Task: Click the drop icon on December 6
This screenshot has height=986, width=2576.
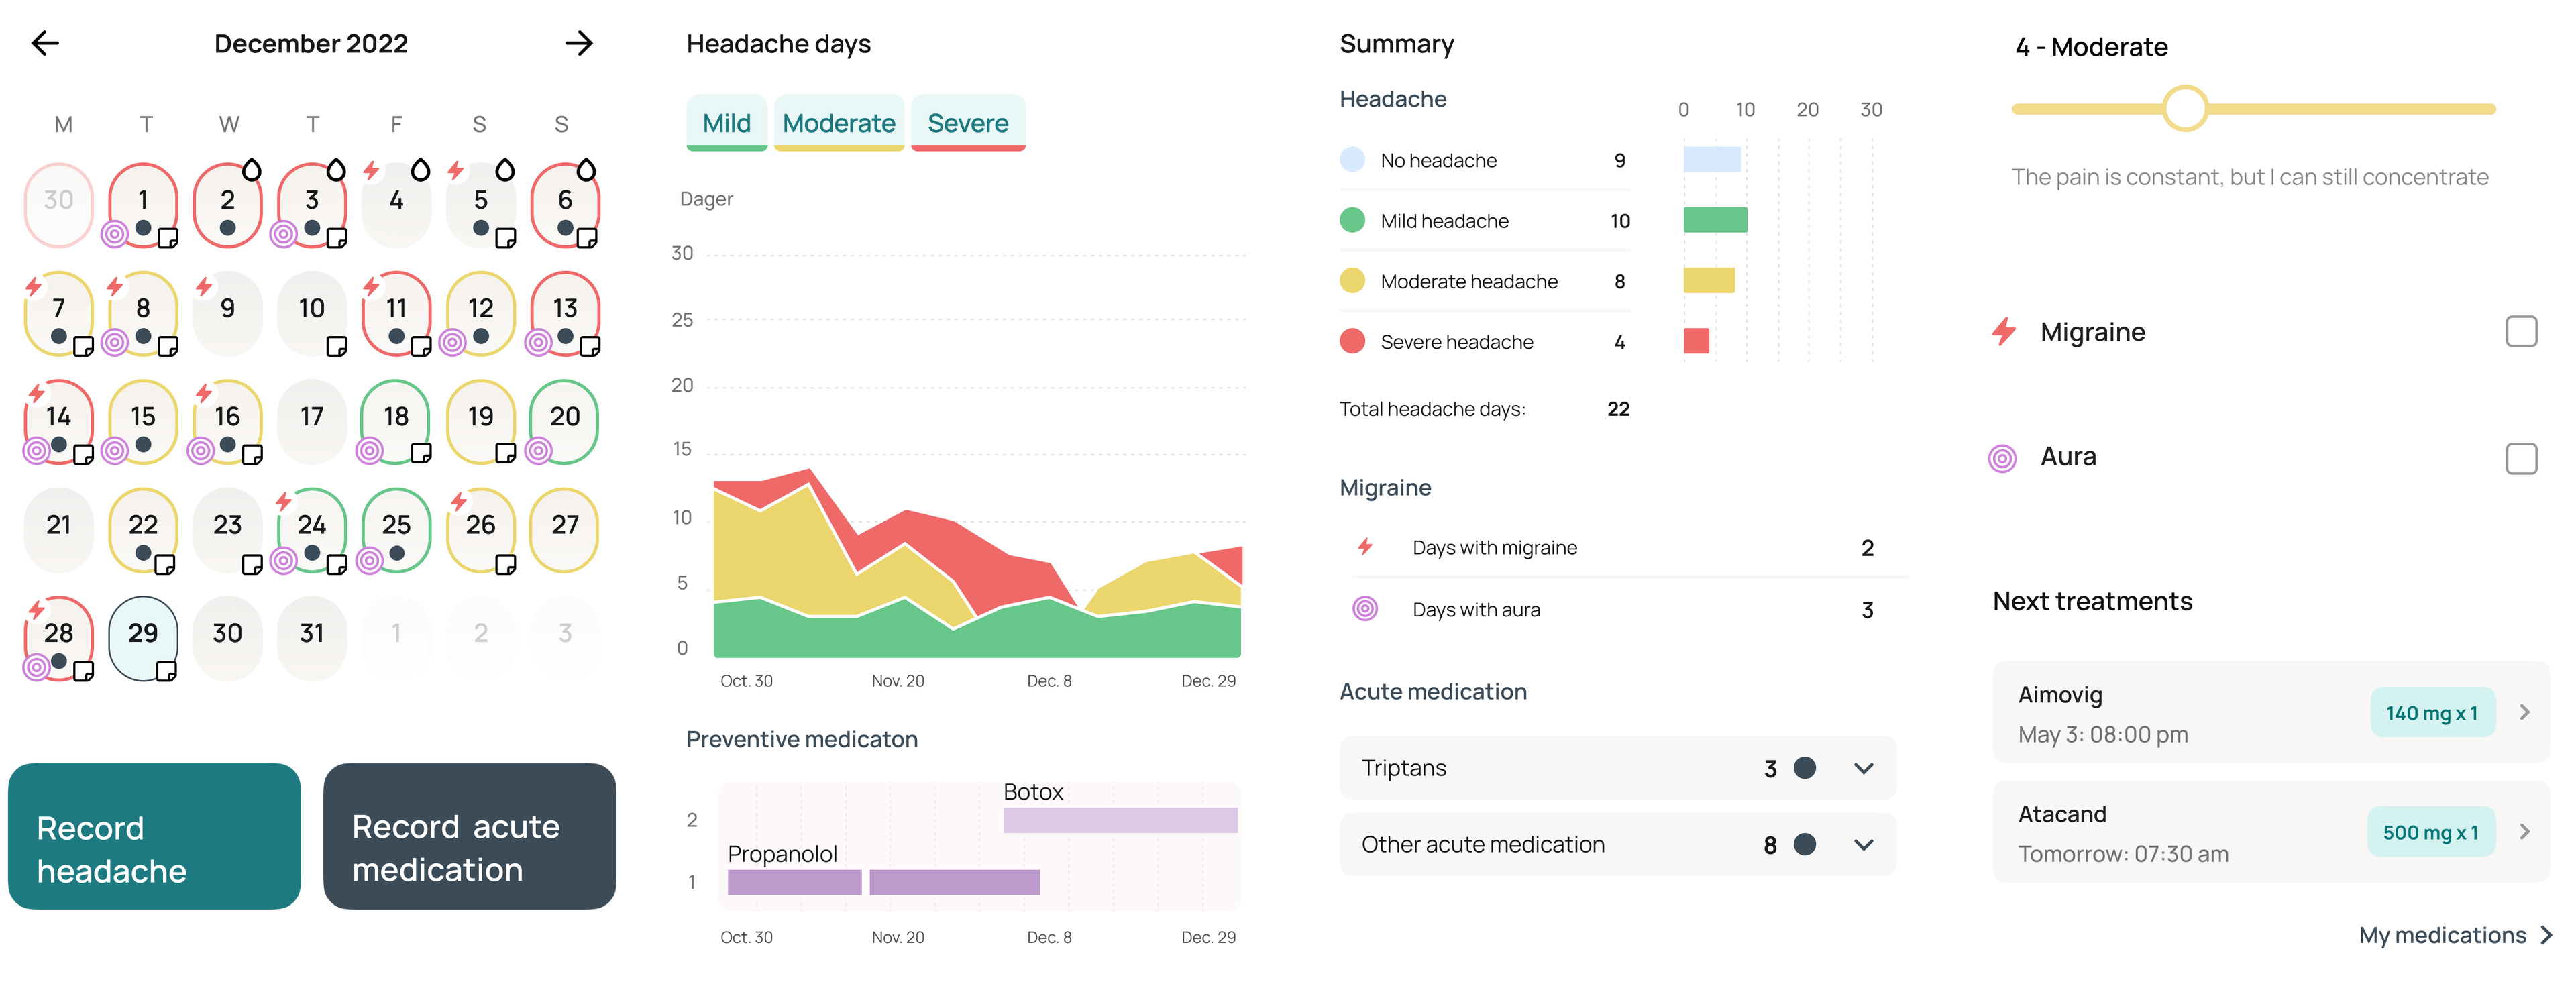Action: [x=587, y=170]
